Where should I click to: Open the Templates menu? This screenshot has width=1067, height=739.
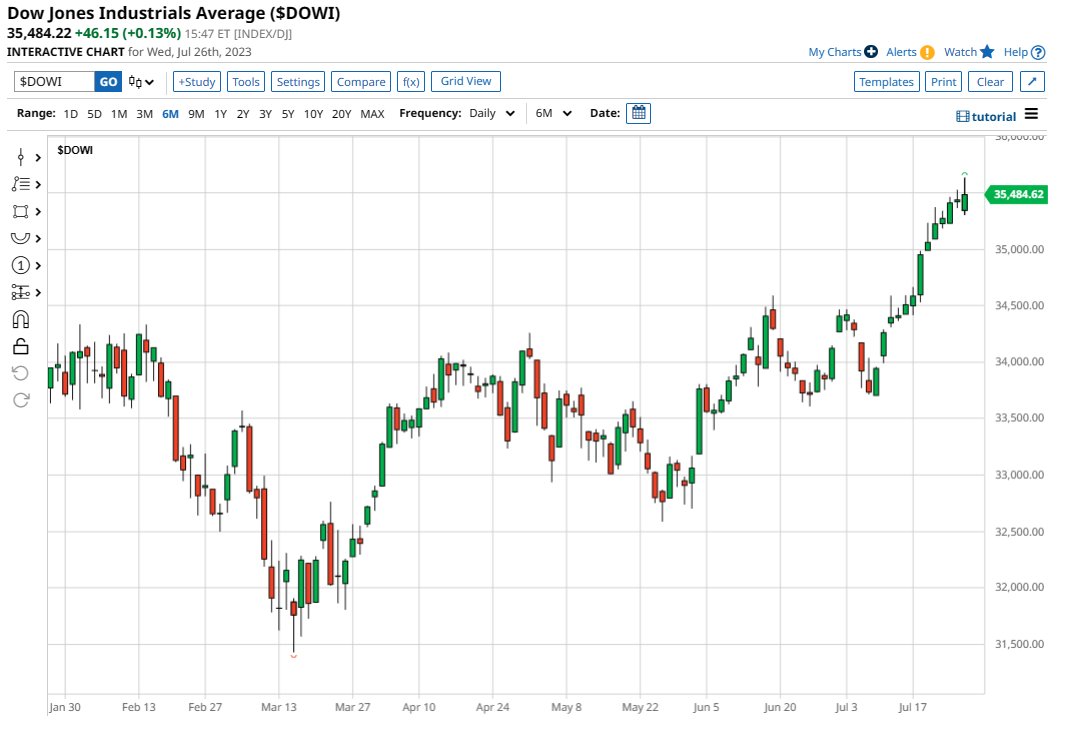coord(887,82)
